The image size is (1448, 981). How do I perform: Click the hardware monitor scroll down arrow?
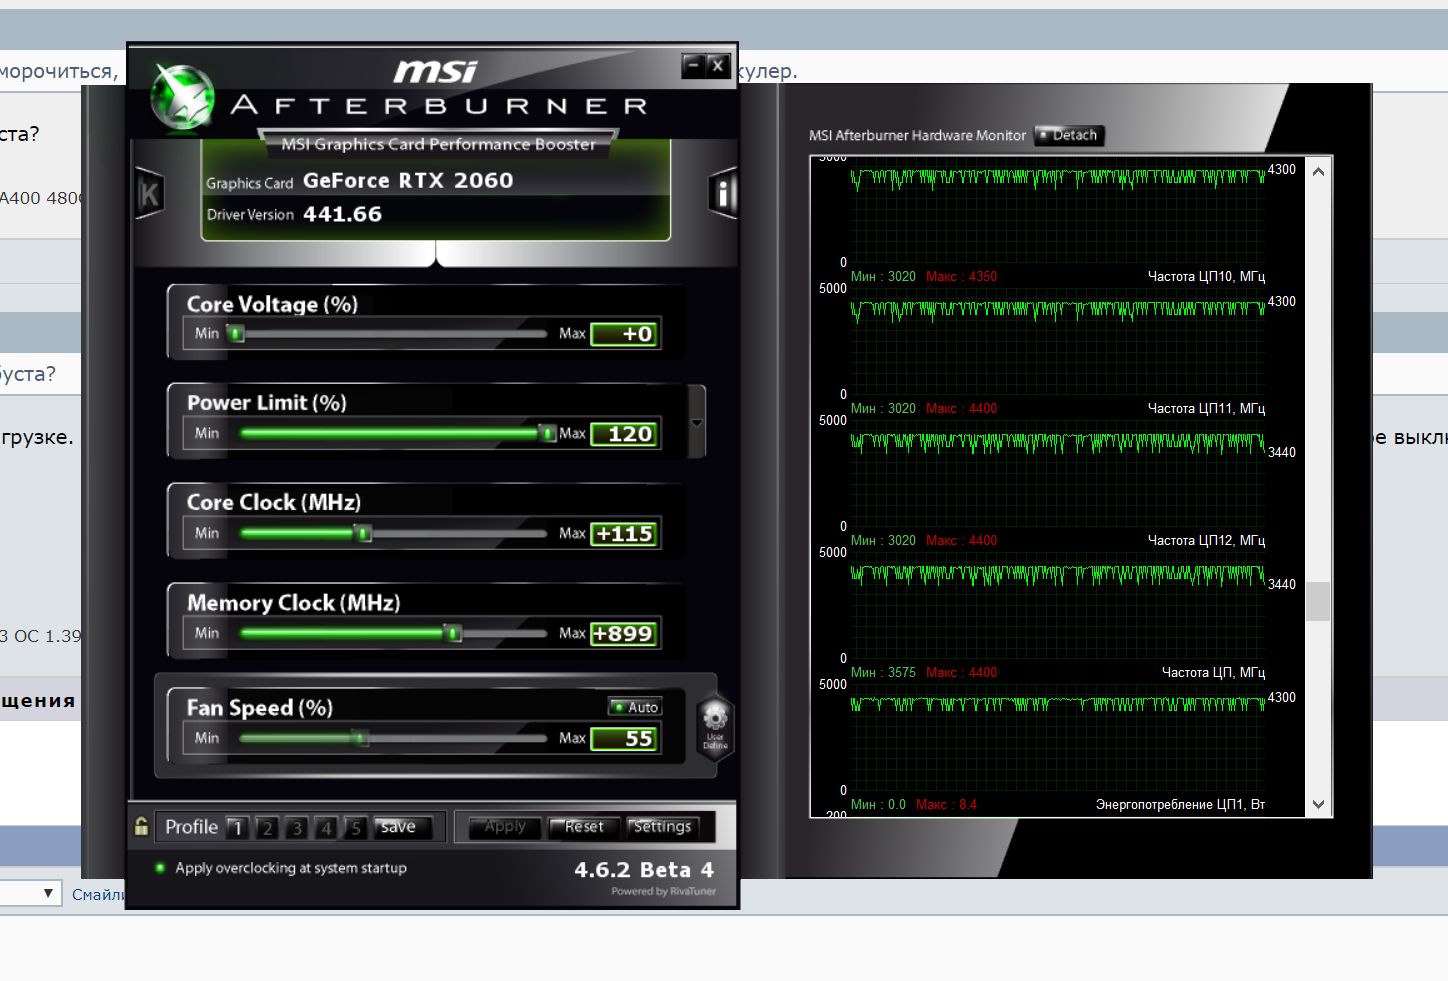tap(1318, 804)
